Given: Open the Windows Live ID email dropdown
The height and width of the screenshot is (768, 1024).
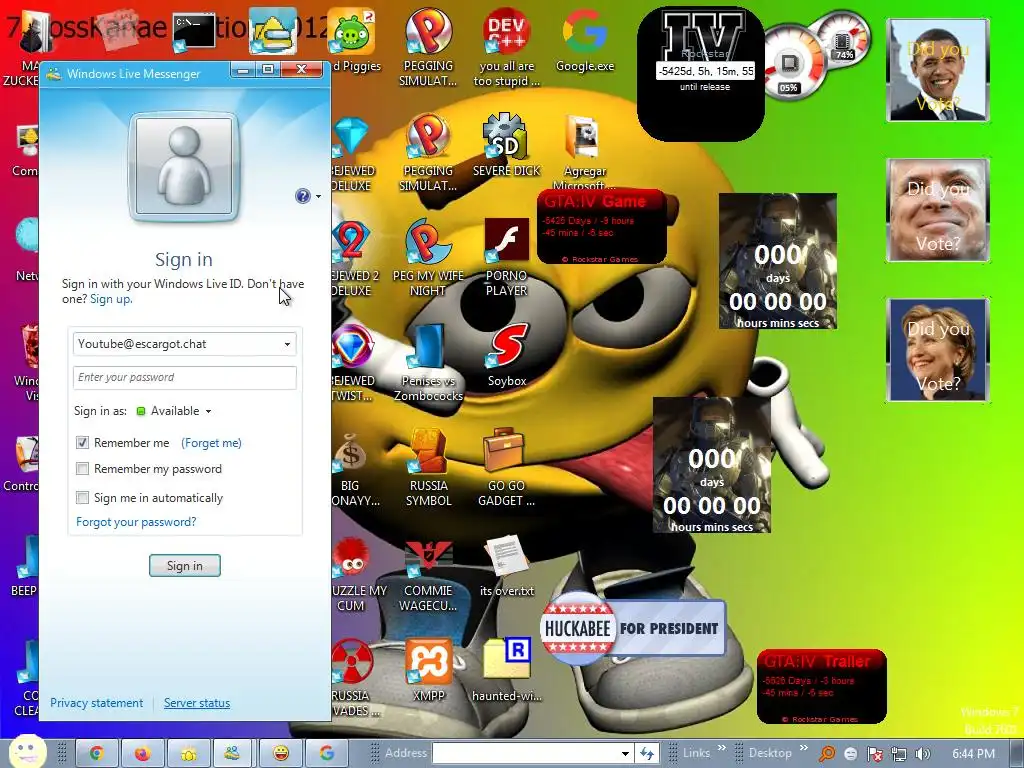Looking at the screenshot, I should click(287, 344).
